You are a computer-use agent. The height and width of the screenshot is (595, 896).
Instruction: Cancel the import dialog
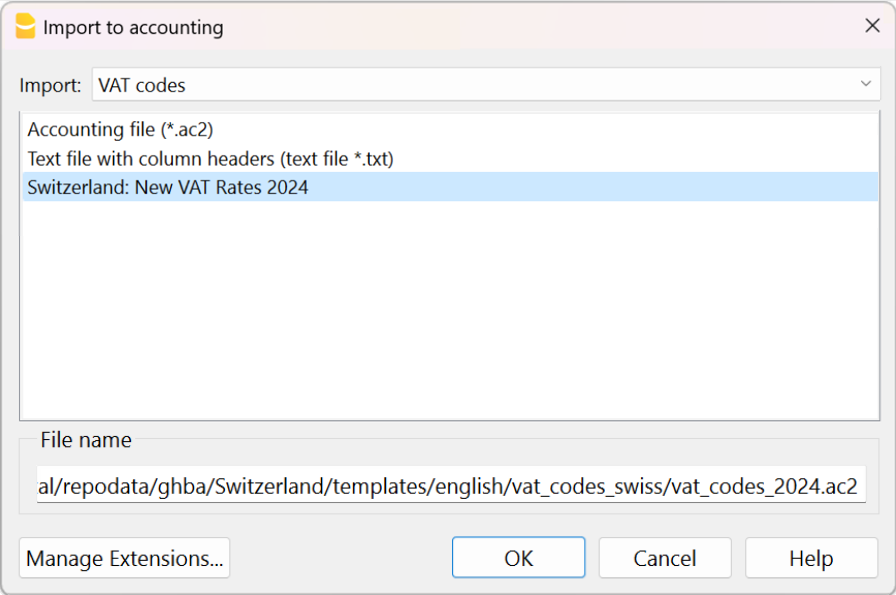tap(664, 558)
